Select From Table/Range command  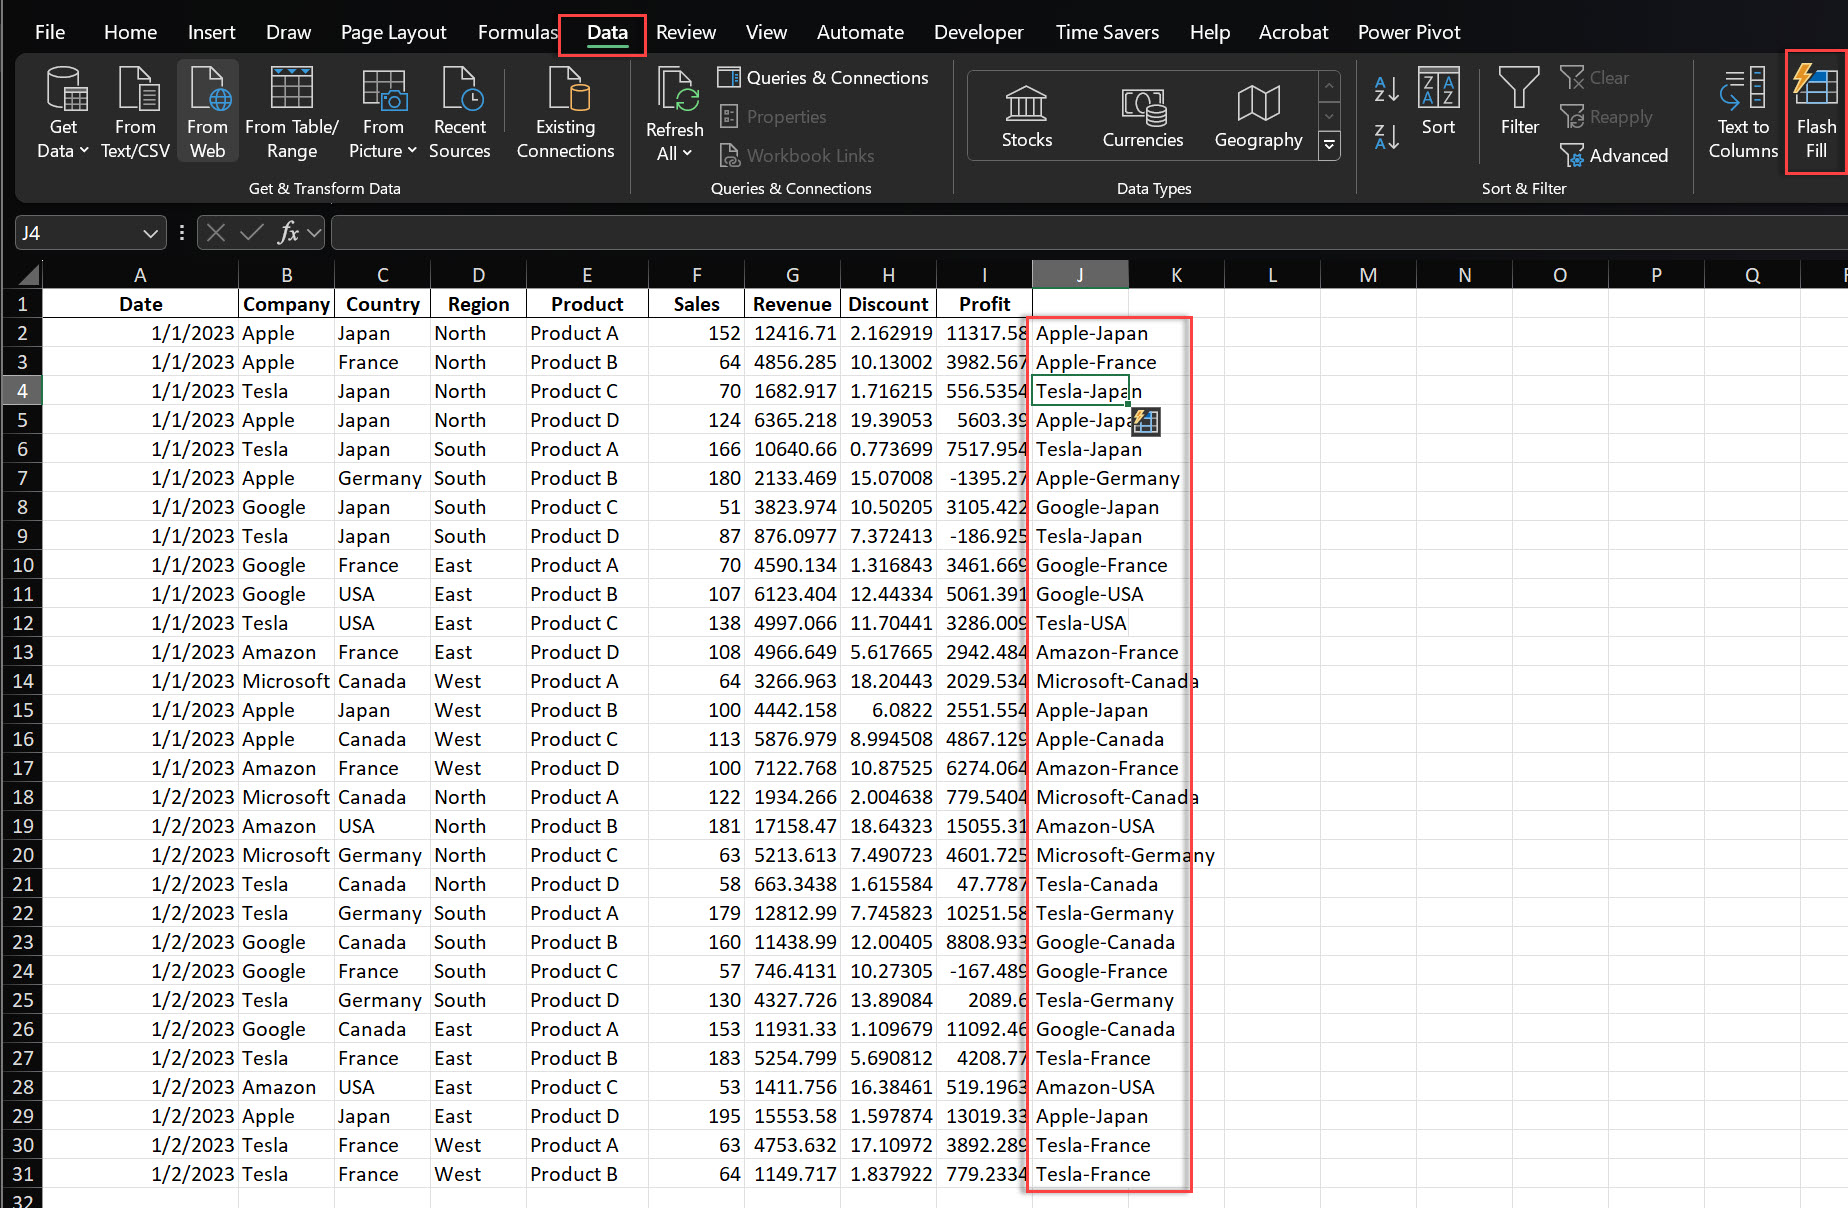point(291,112)
